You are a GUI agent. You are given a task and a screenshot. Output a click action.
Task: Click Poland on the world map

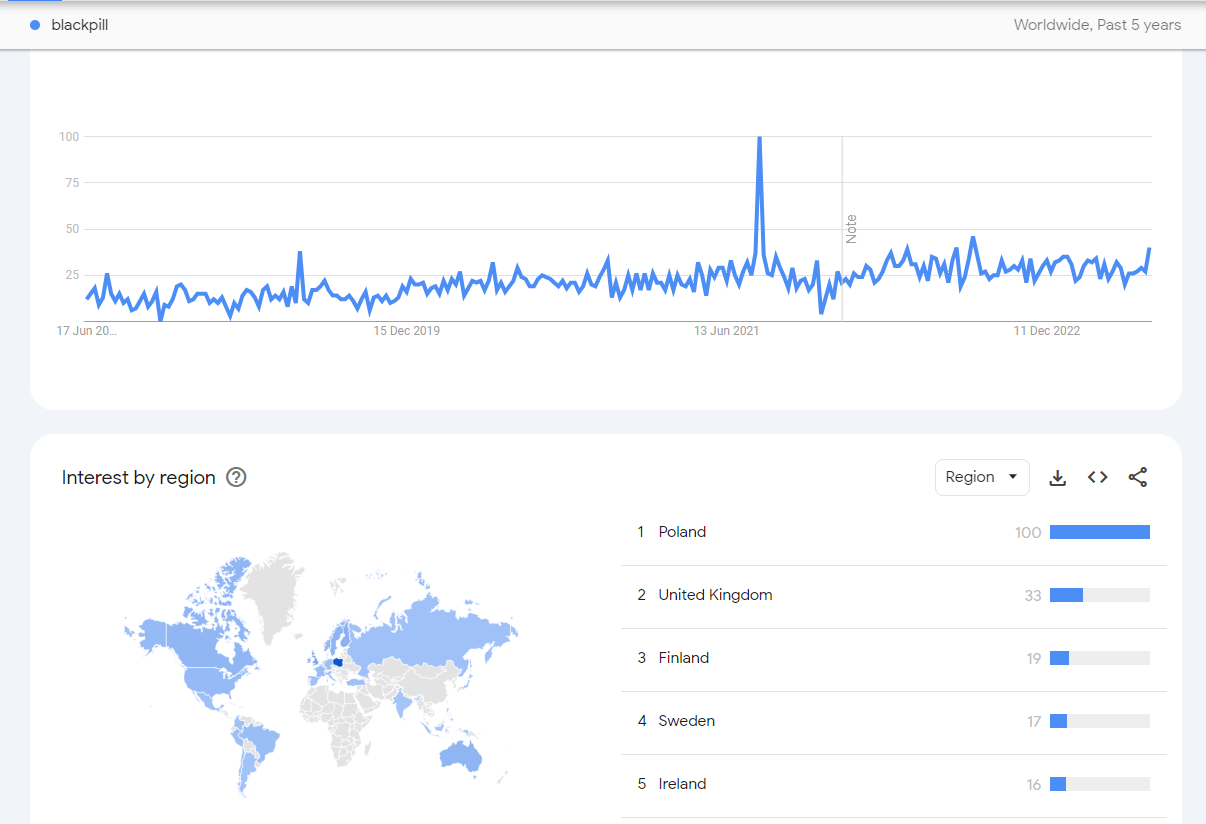341,663
